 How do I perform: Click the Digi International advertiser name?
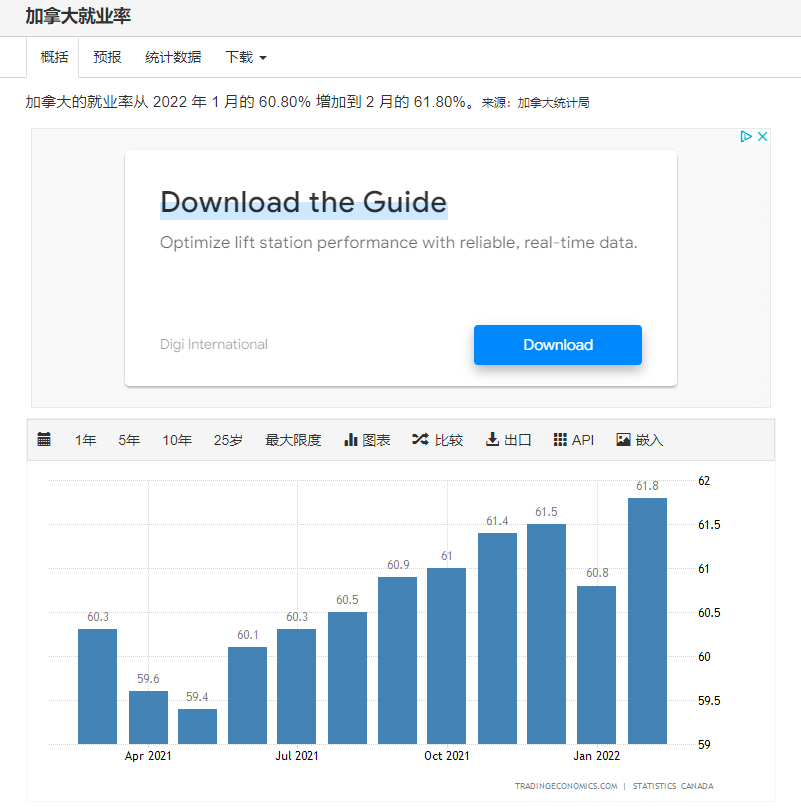[214, 344]
